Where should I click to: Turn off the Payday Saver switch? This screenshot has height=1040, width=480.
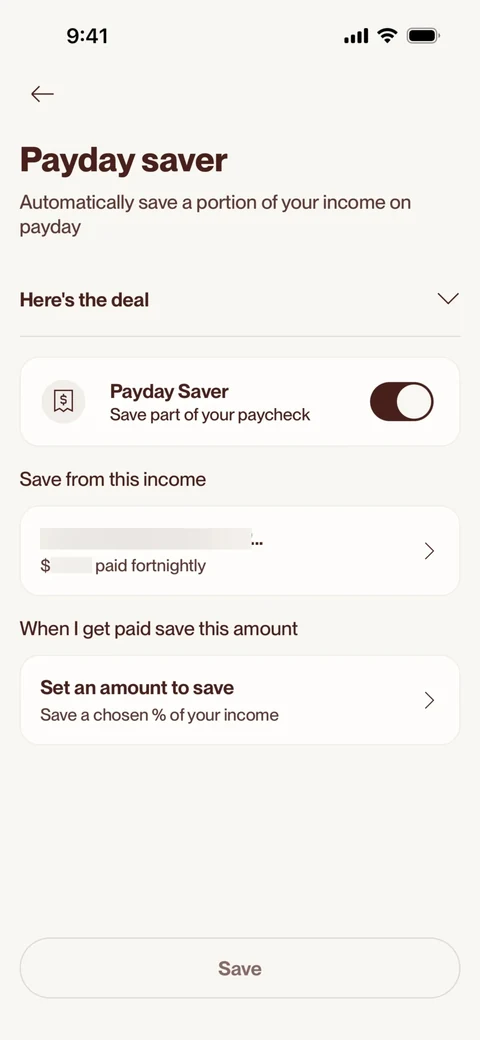(402, 401)
